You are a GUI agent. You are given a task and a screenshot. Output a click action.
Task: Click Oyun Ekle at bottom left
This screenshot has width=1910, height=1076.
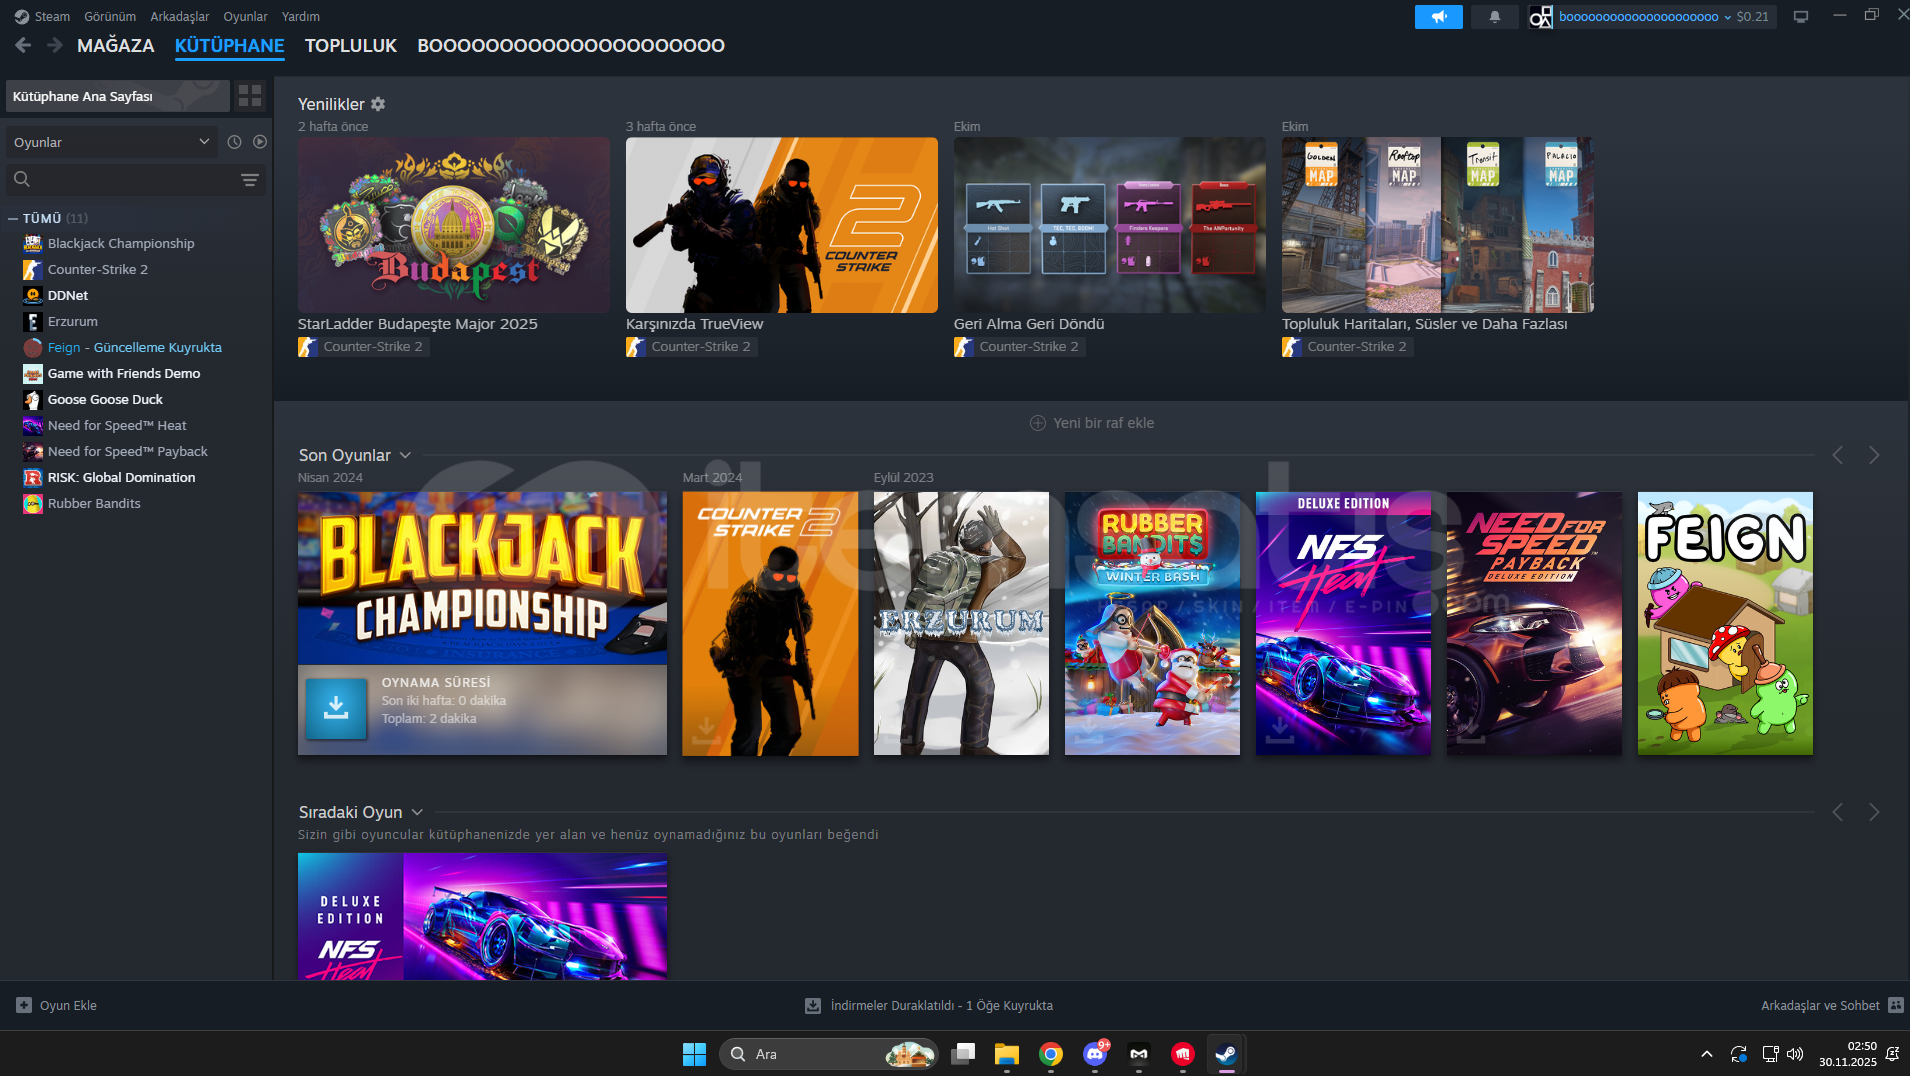57,1006
